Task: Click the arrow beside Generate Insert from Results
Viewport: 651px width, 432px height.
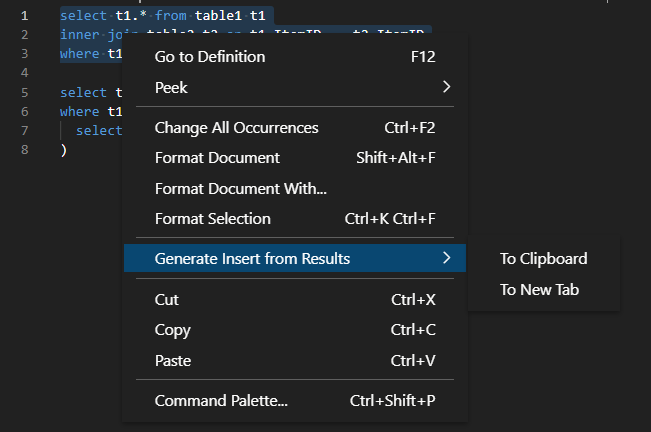Action: 446,259
